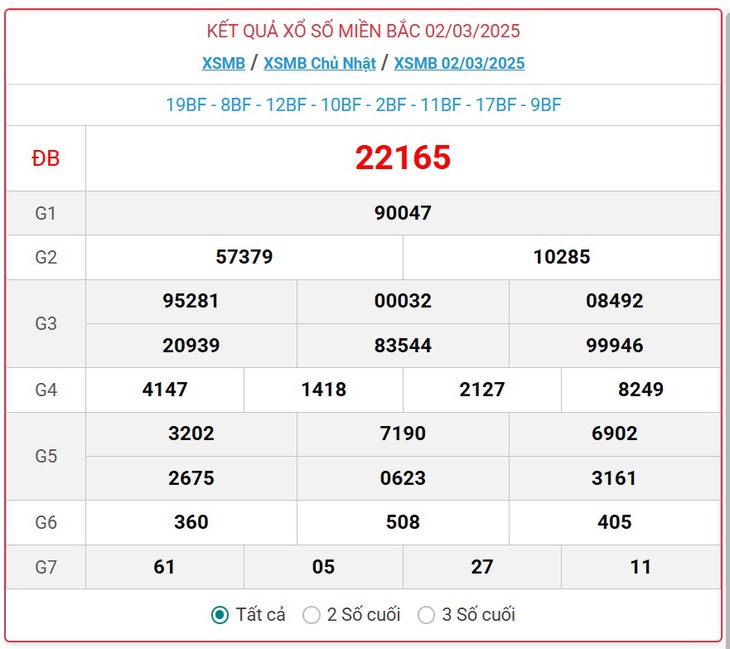The image size is (730, 649).
Task: Open the XSMB 02/03/2025 link
Action: click(459, 63)
